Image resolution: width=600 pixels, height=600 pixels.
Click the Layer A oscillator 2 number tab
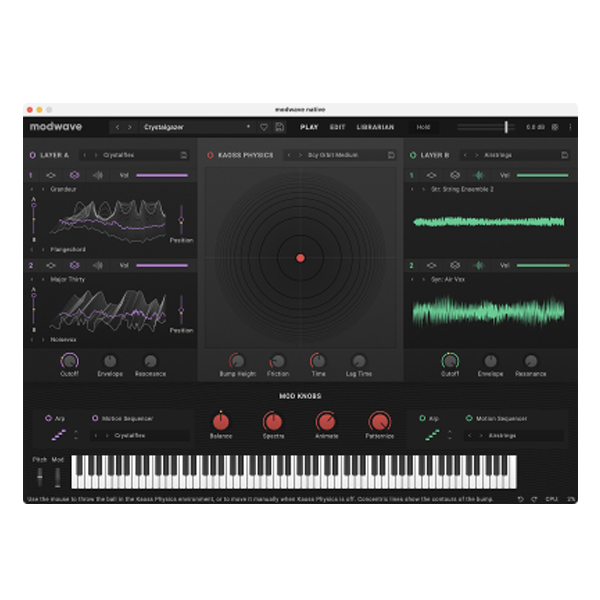tap(31, 265)
